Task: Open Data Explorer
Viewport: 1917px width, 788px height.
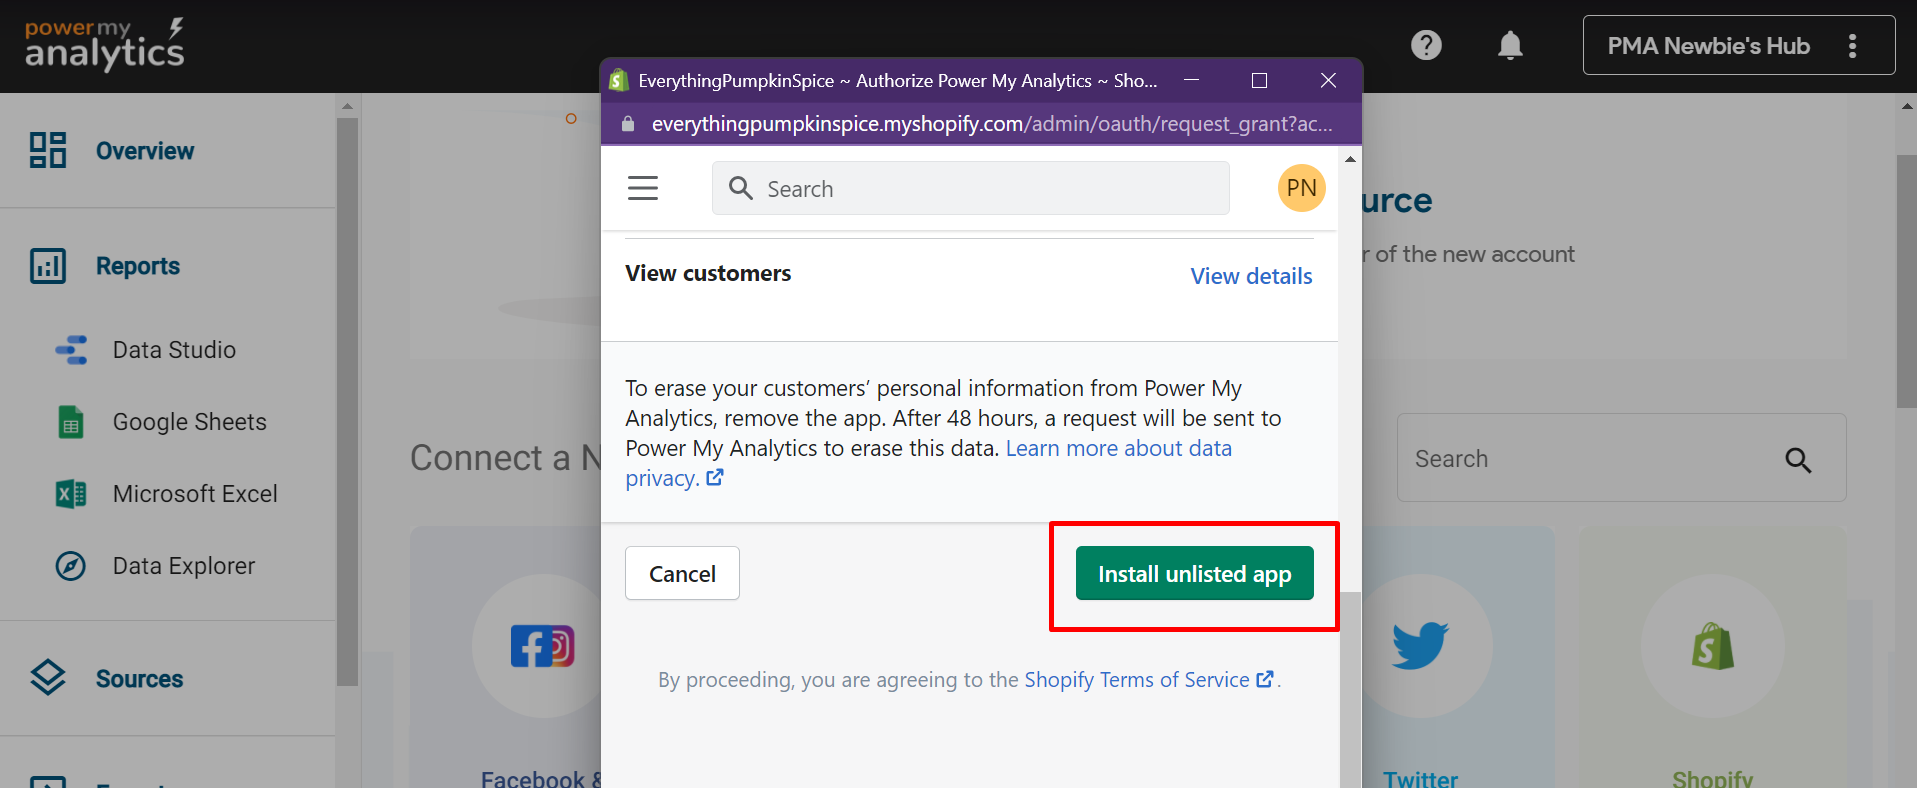Action: (x=183, y=566)
